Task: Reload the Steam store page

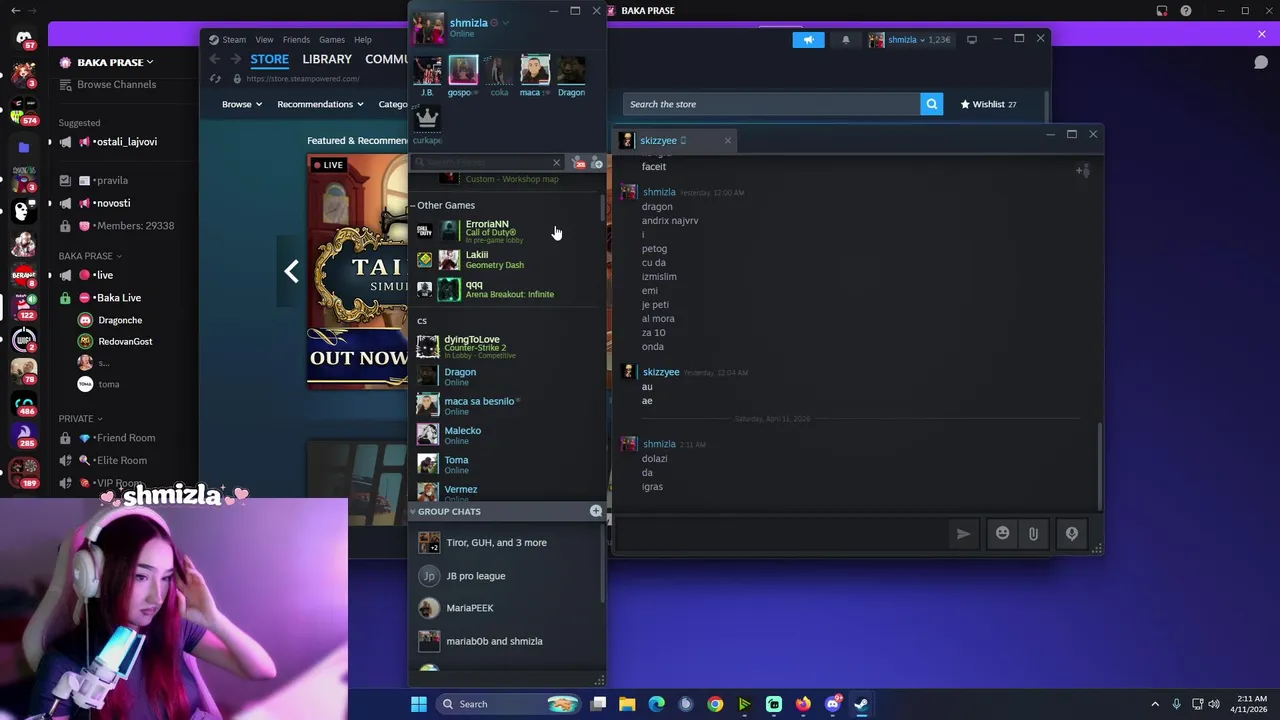Action: (214, 79)
